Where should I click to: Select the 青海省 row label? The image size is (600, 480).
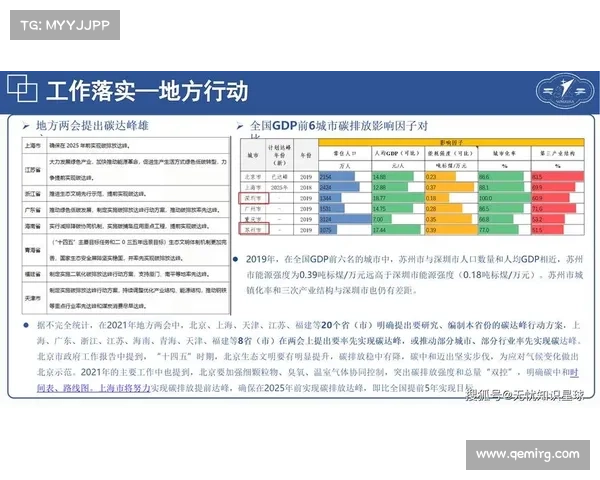[33, 250]
